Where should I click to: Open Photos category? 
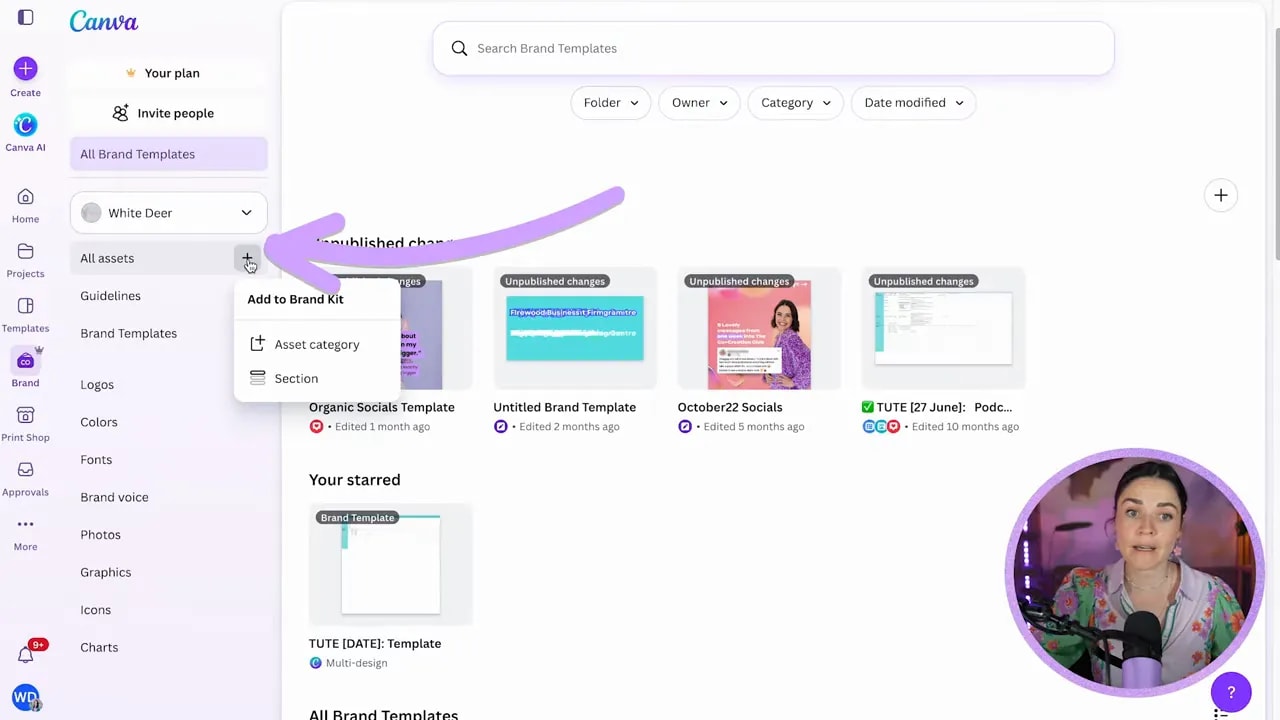pos(100,535)
